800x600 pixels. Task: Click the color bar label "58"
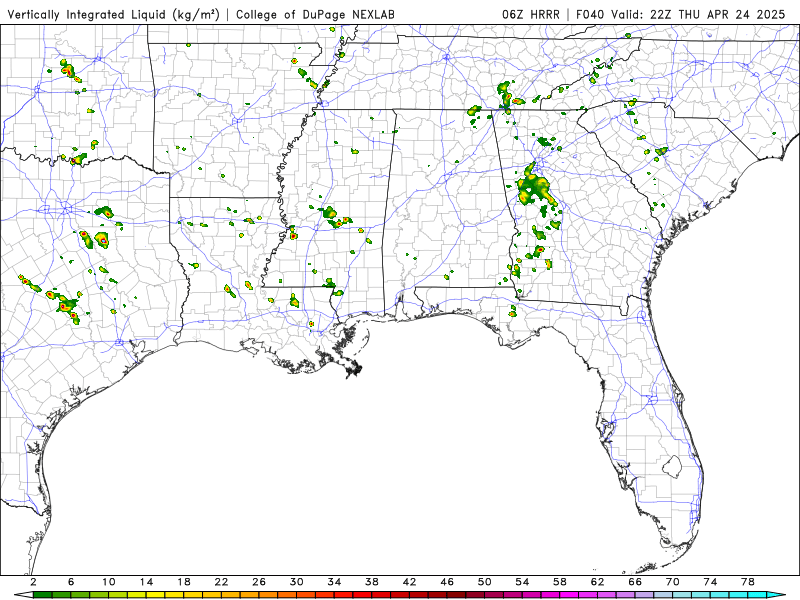560,582
